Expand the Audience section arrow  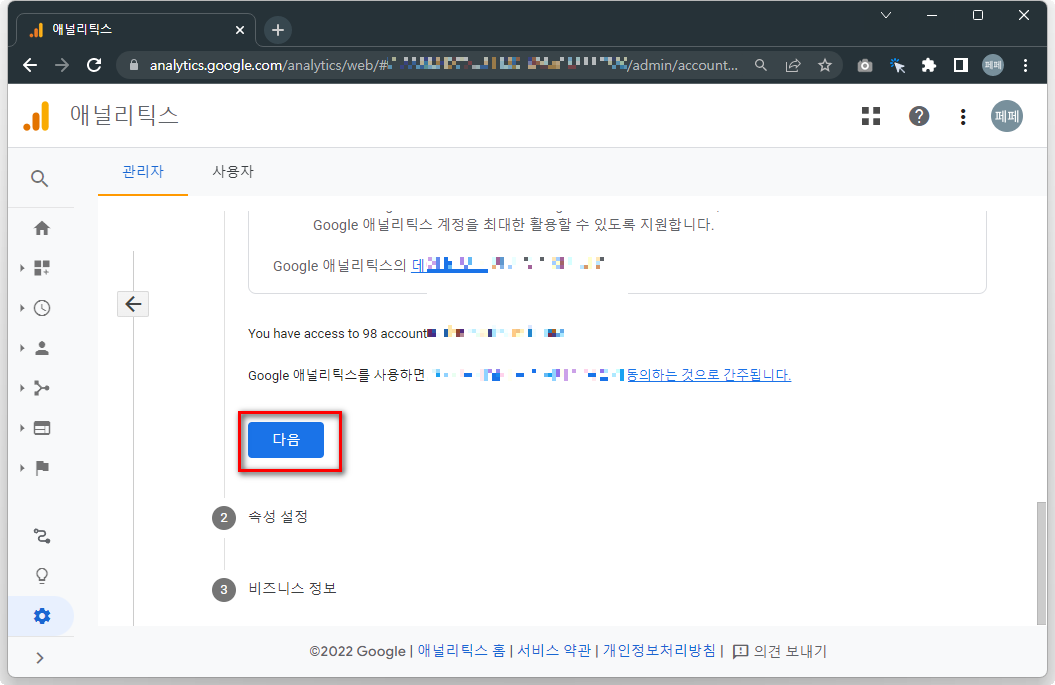22,348
